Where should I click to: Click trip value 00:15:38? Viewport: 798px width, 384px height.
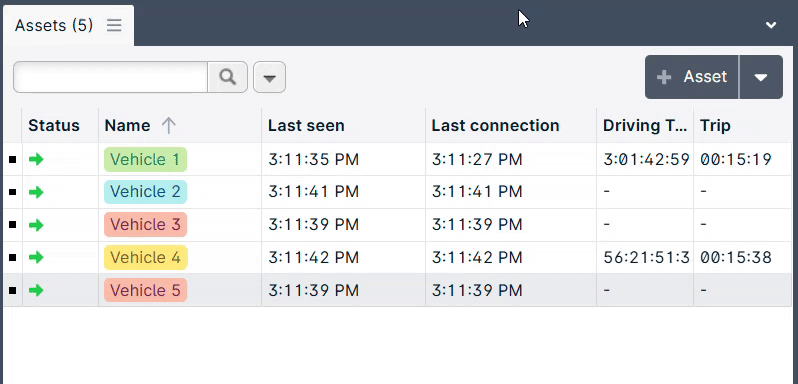click(x=736, y=257)
